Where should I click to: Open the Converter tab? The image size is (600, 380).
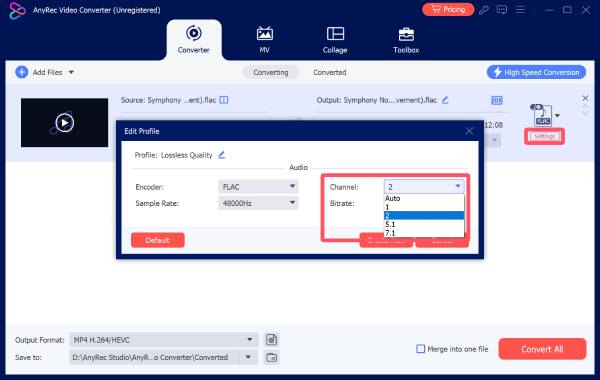point(194,40)
